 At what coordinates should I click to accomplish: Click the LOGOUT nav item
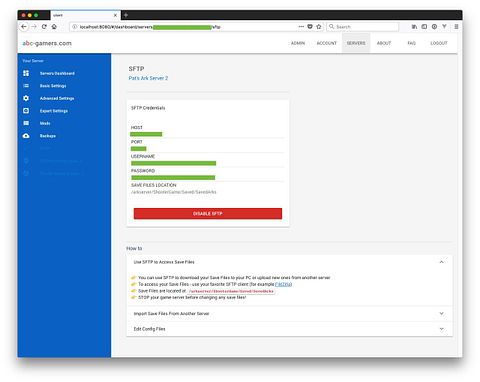coord(439,43)
